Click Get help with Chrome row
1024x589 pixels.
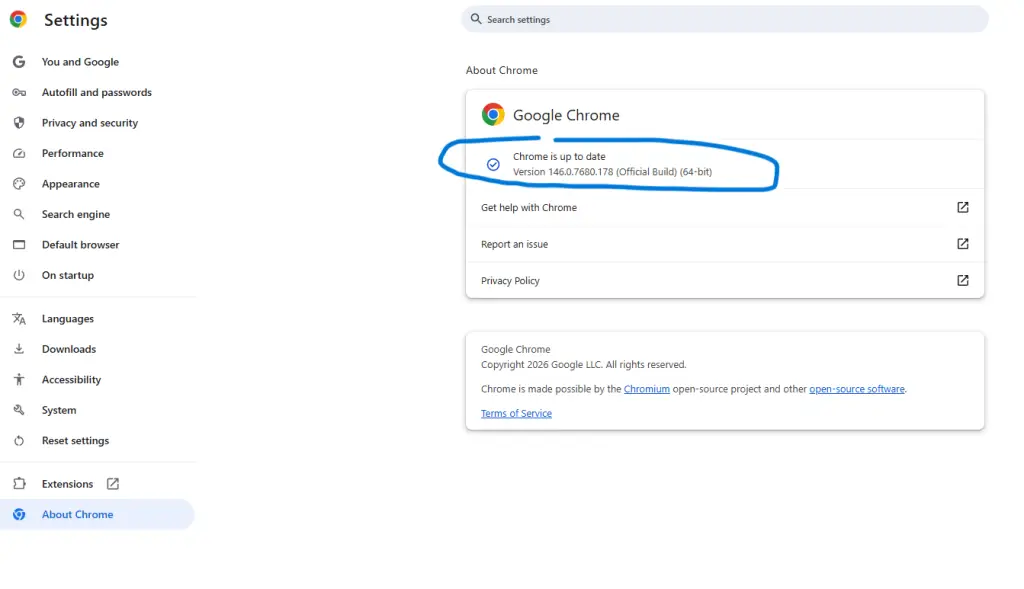(725, 207)
